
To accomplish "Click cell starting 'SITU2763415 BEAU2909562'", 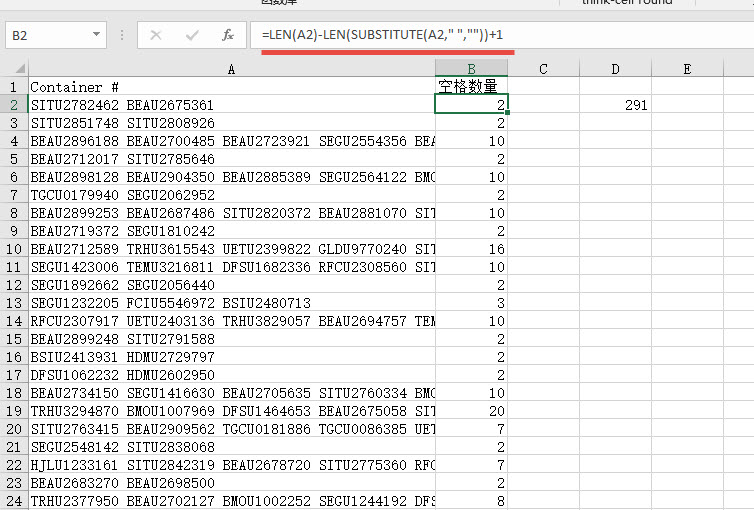I will coord(232,429).
